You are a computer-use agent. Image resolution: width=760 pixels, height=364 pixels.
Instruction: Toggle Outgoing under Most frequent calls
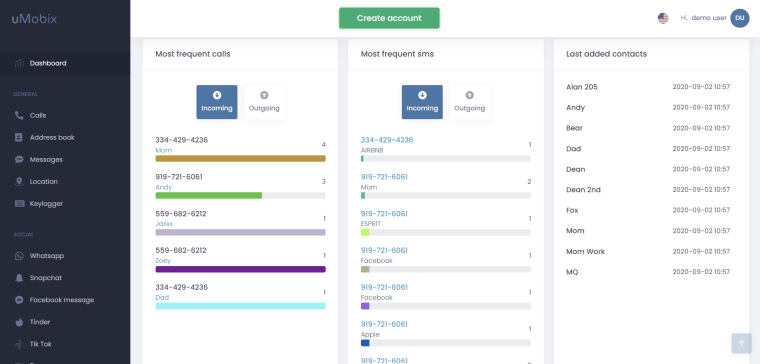pyautogui.click(x=264, y=102)
